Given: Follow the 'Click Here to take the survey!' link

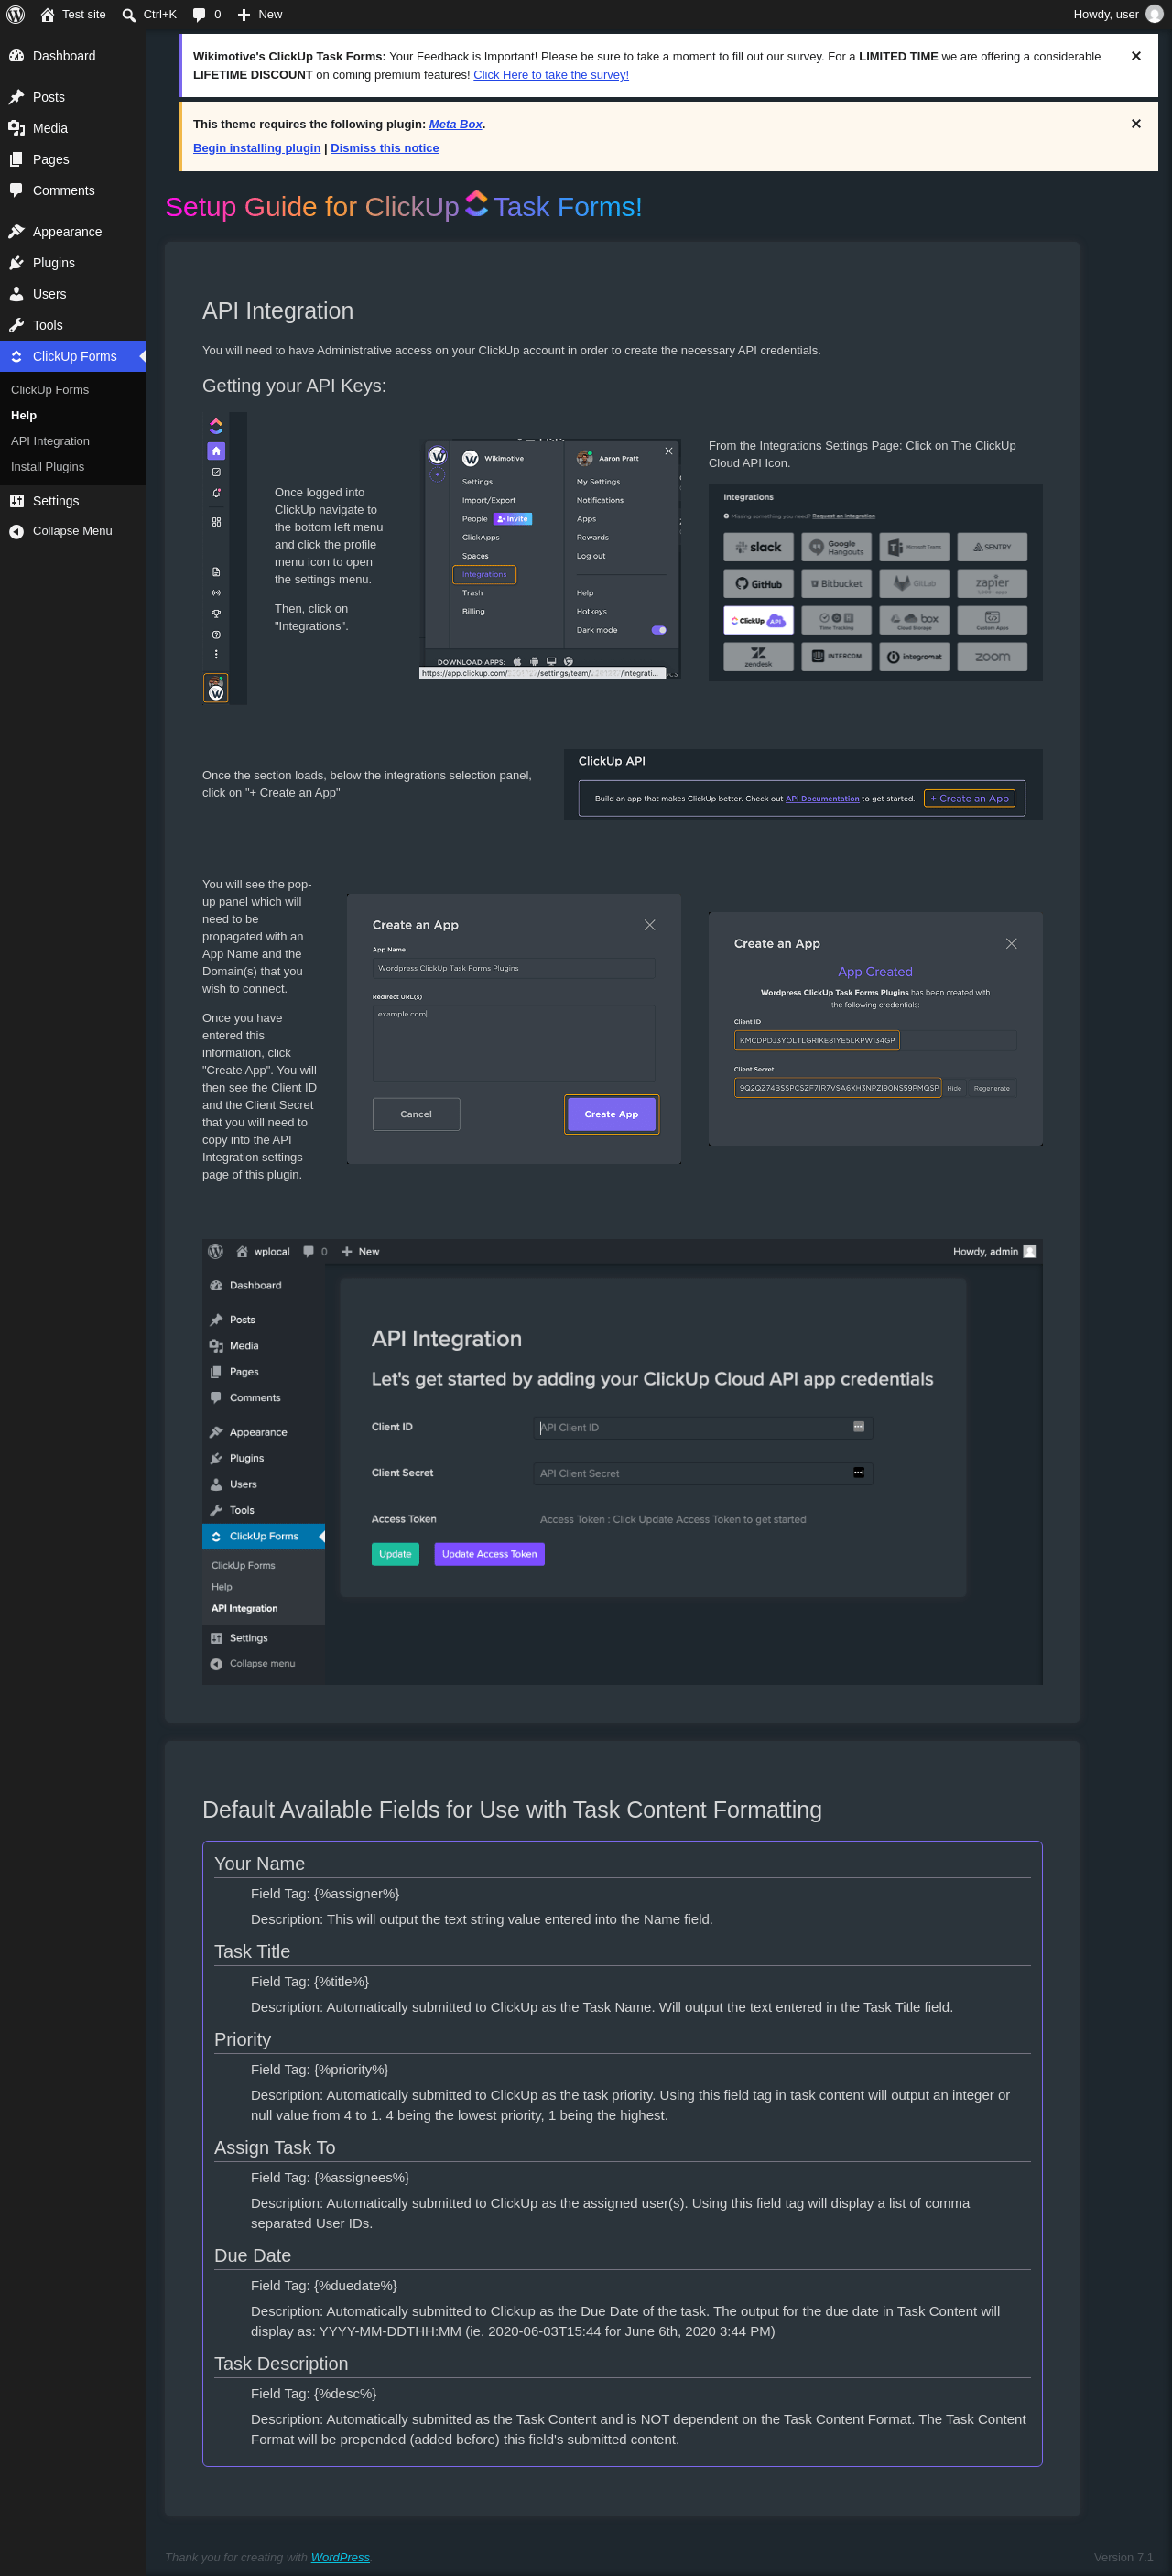Looking at the screenshot, I should pyautogui.click(x=551, y=75).
